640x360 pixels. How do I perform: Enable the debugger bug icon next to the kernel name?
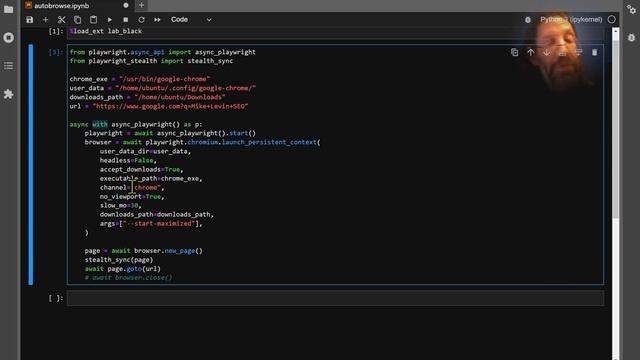[528, 20]
